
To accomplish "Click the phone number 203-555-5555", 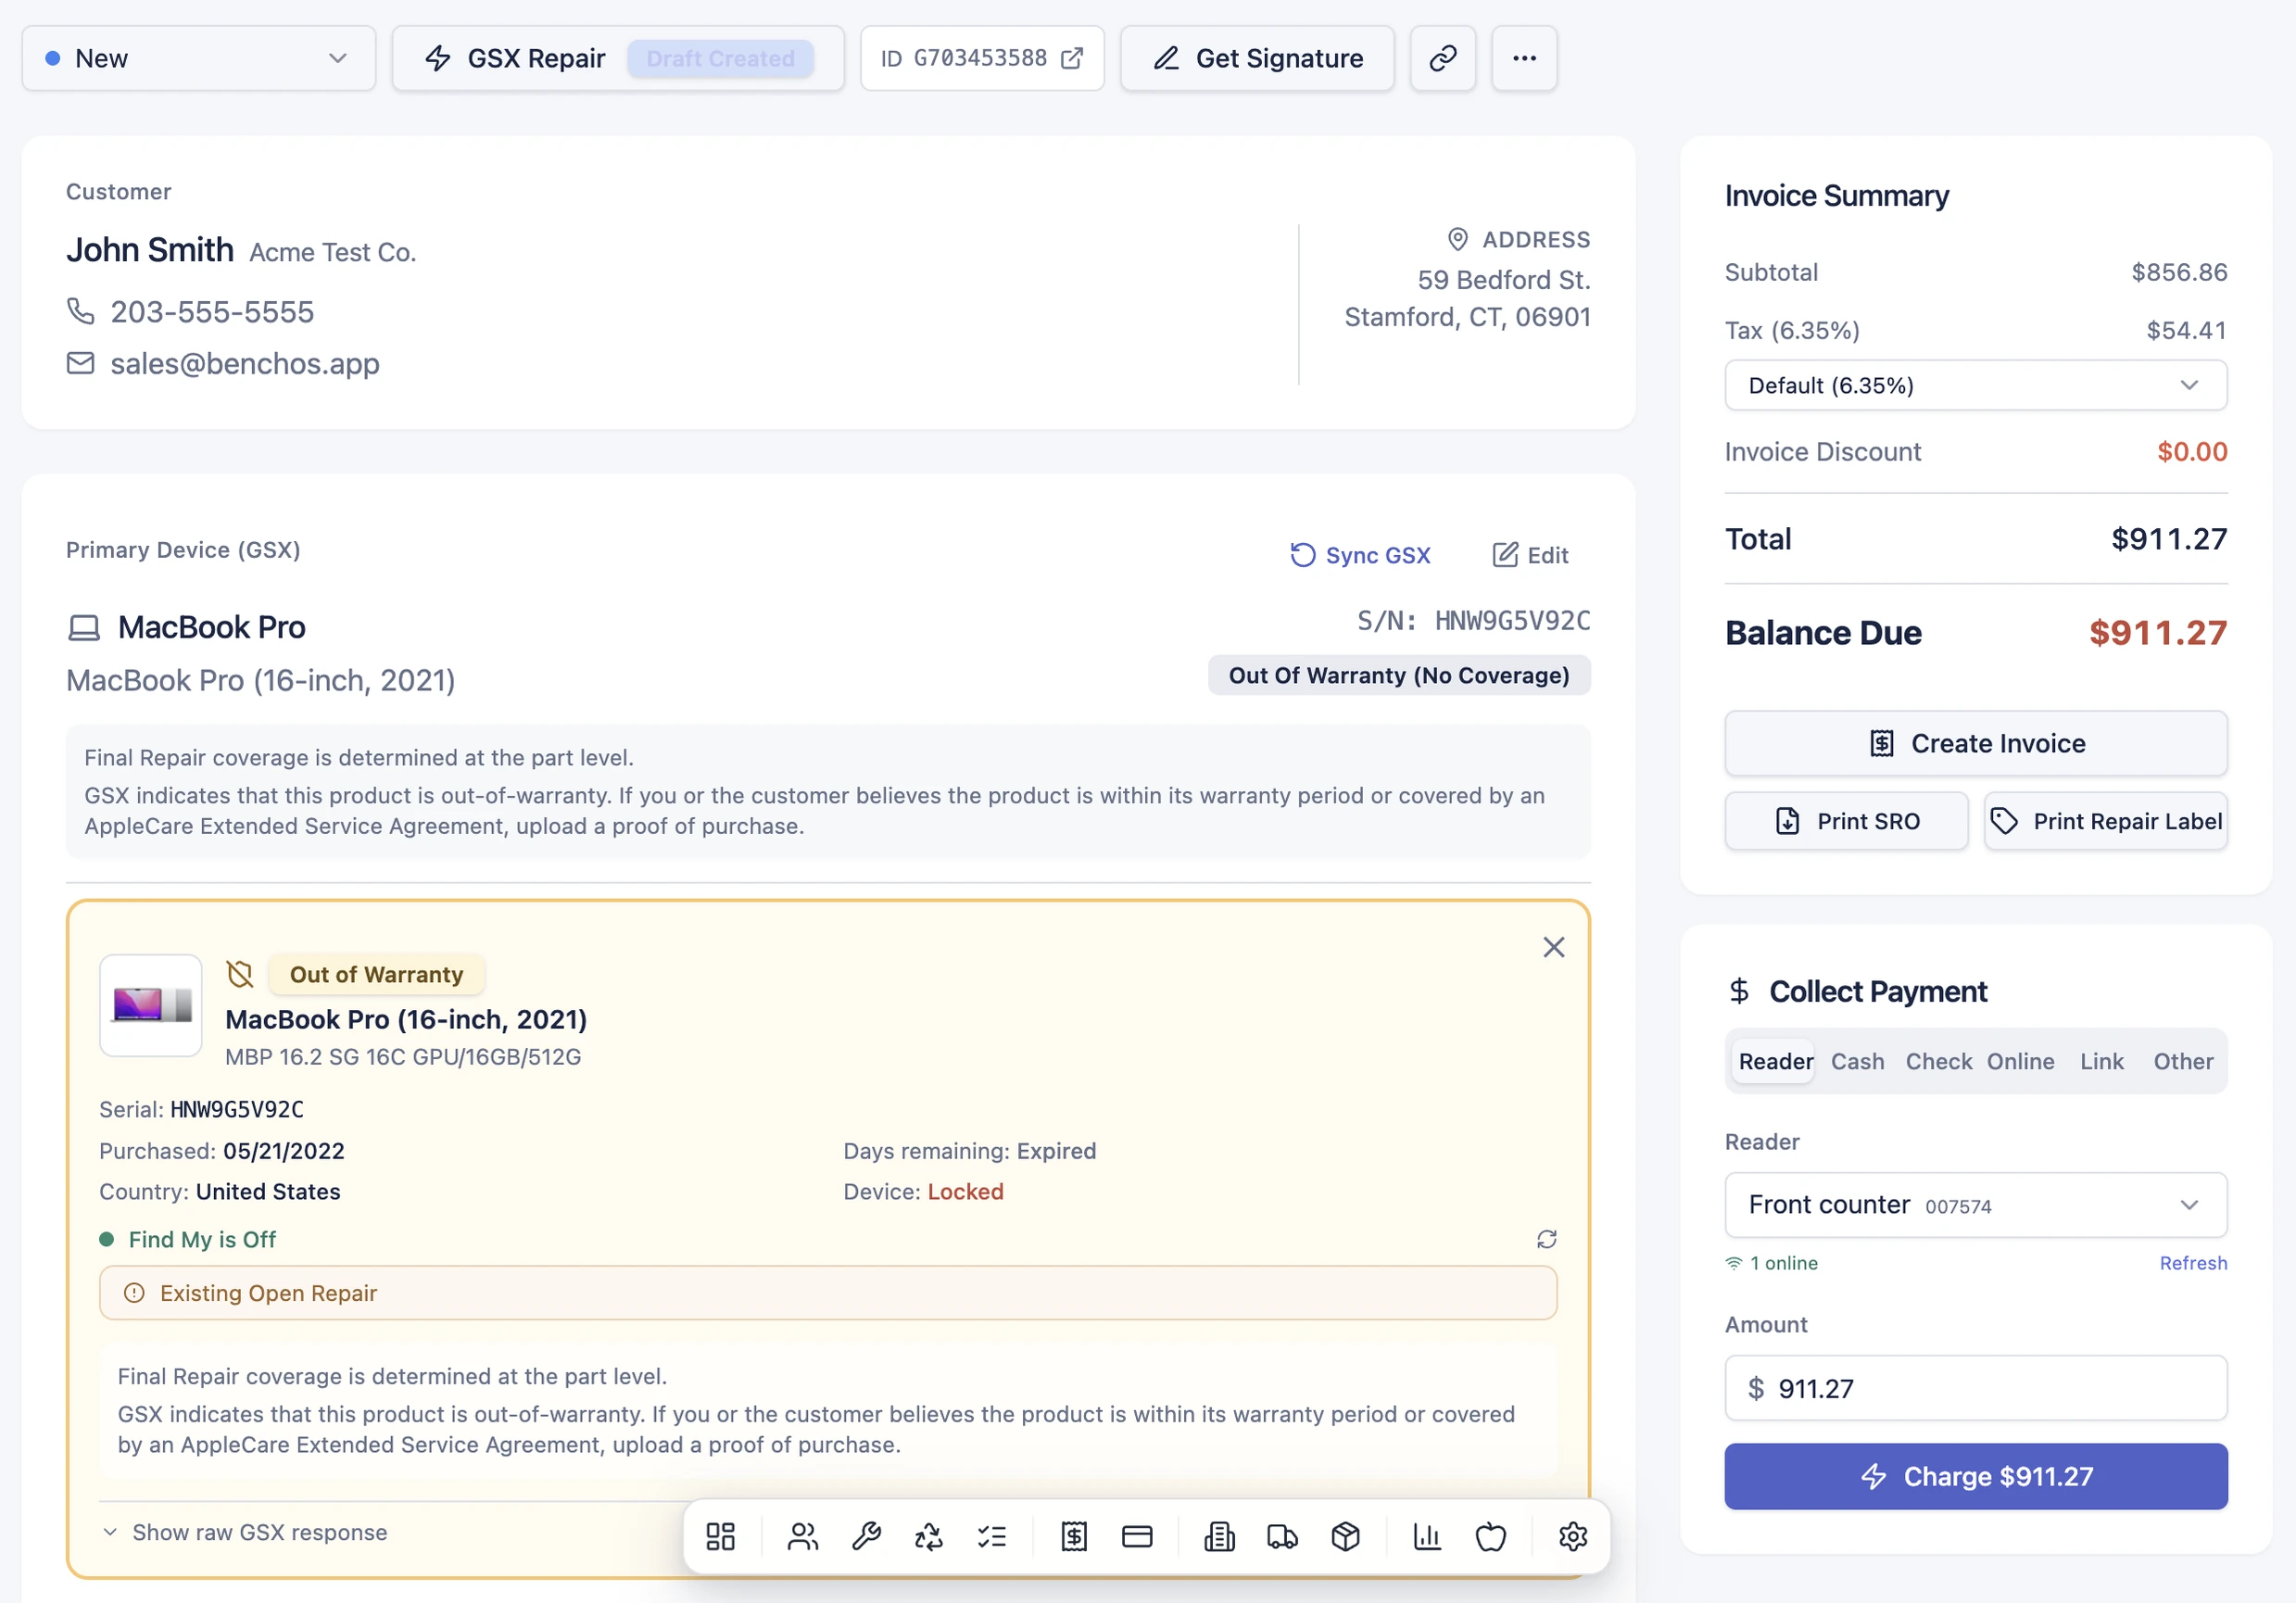I will pos(212,312).
